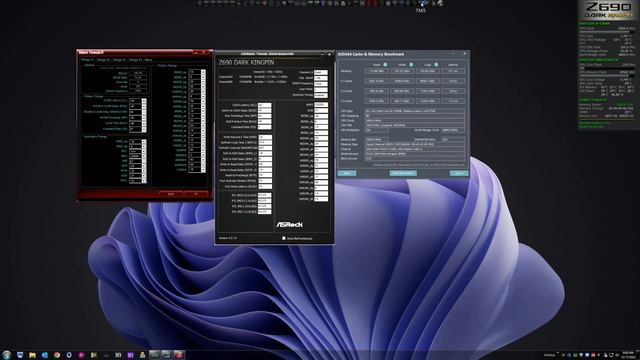Open Timings #4 tab in Mem TweakIt

click(136, 60)
